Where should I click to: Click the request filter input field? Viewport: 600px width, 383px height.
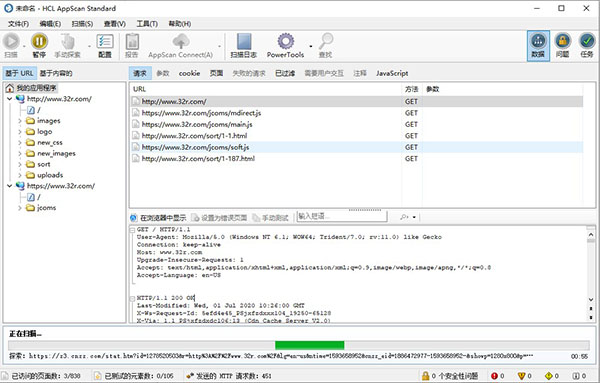pos(342,217)
